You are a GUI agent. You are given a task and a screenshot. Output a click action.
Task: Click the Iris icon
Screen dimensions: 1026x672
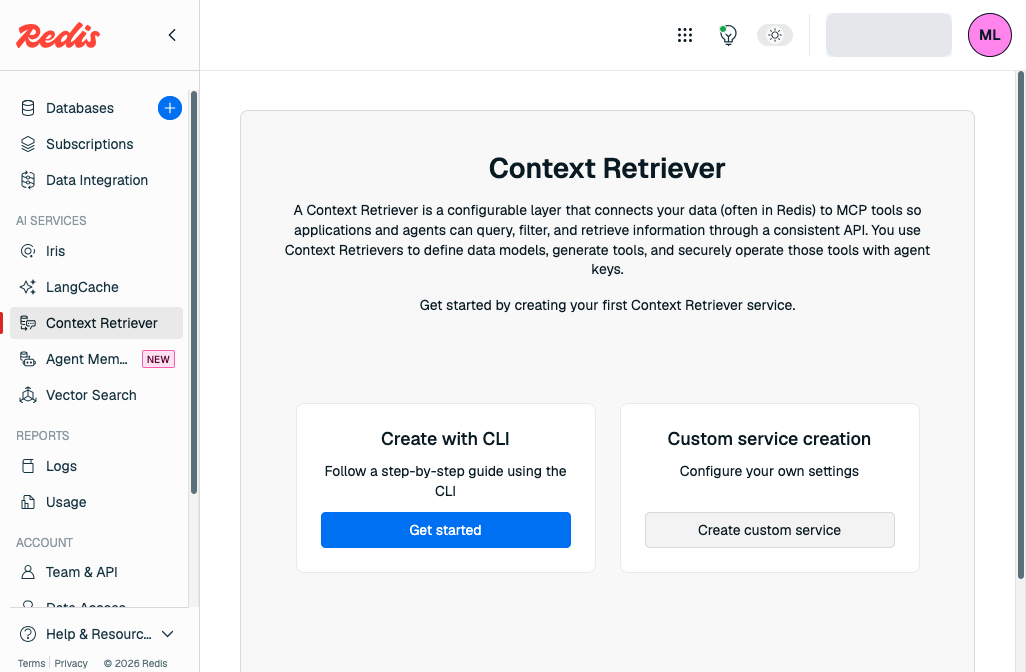(x=27, y=251)
